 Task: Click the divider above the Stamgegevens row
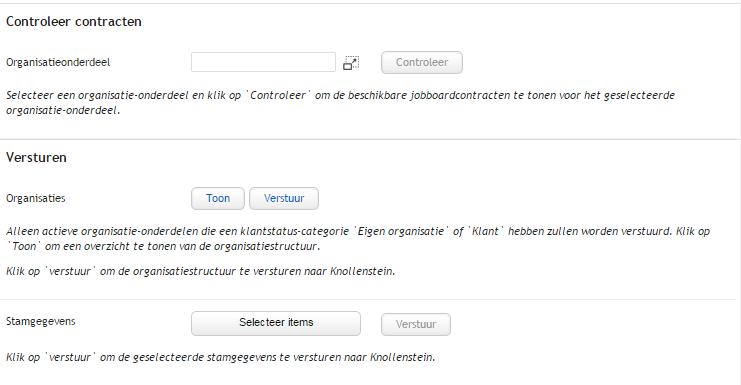(368, 299)
